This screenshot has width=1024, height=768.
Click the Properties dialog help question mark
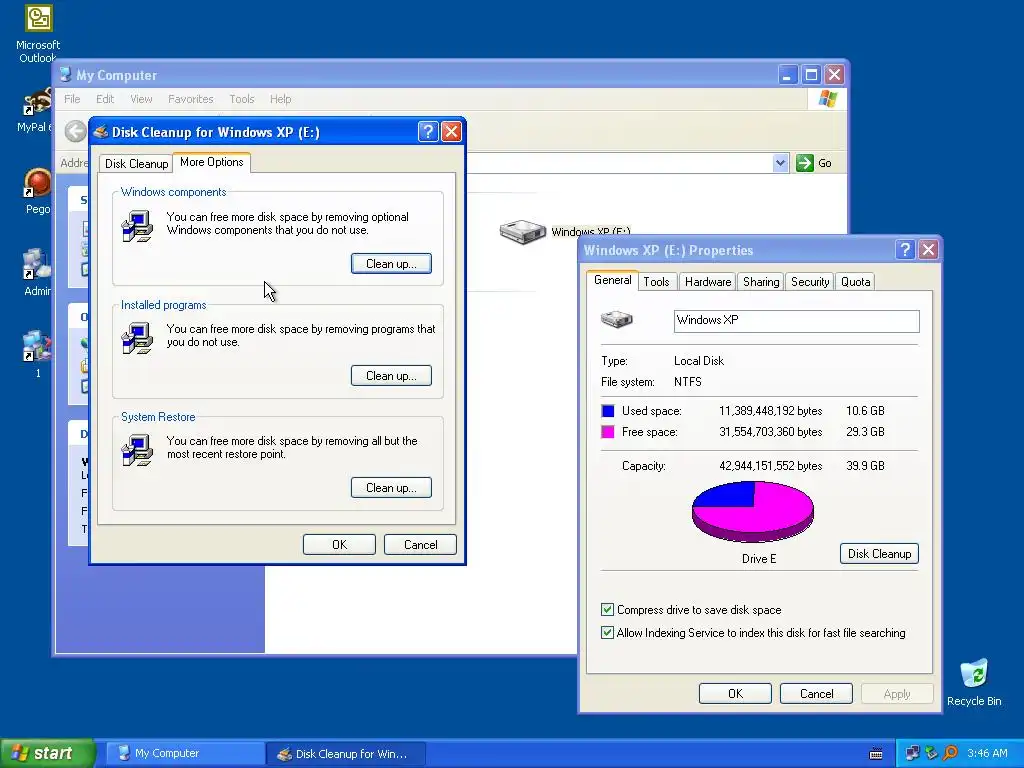[x=904, y=249]
